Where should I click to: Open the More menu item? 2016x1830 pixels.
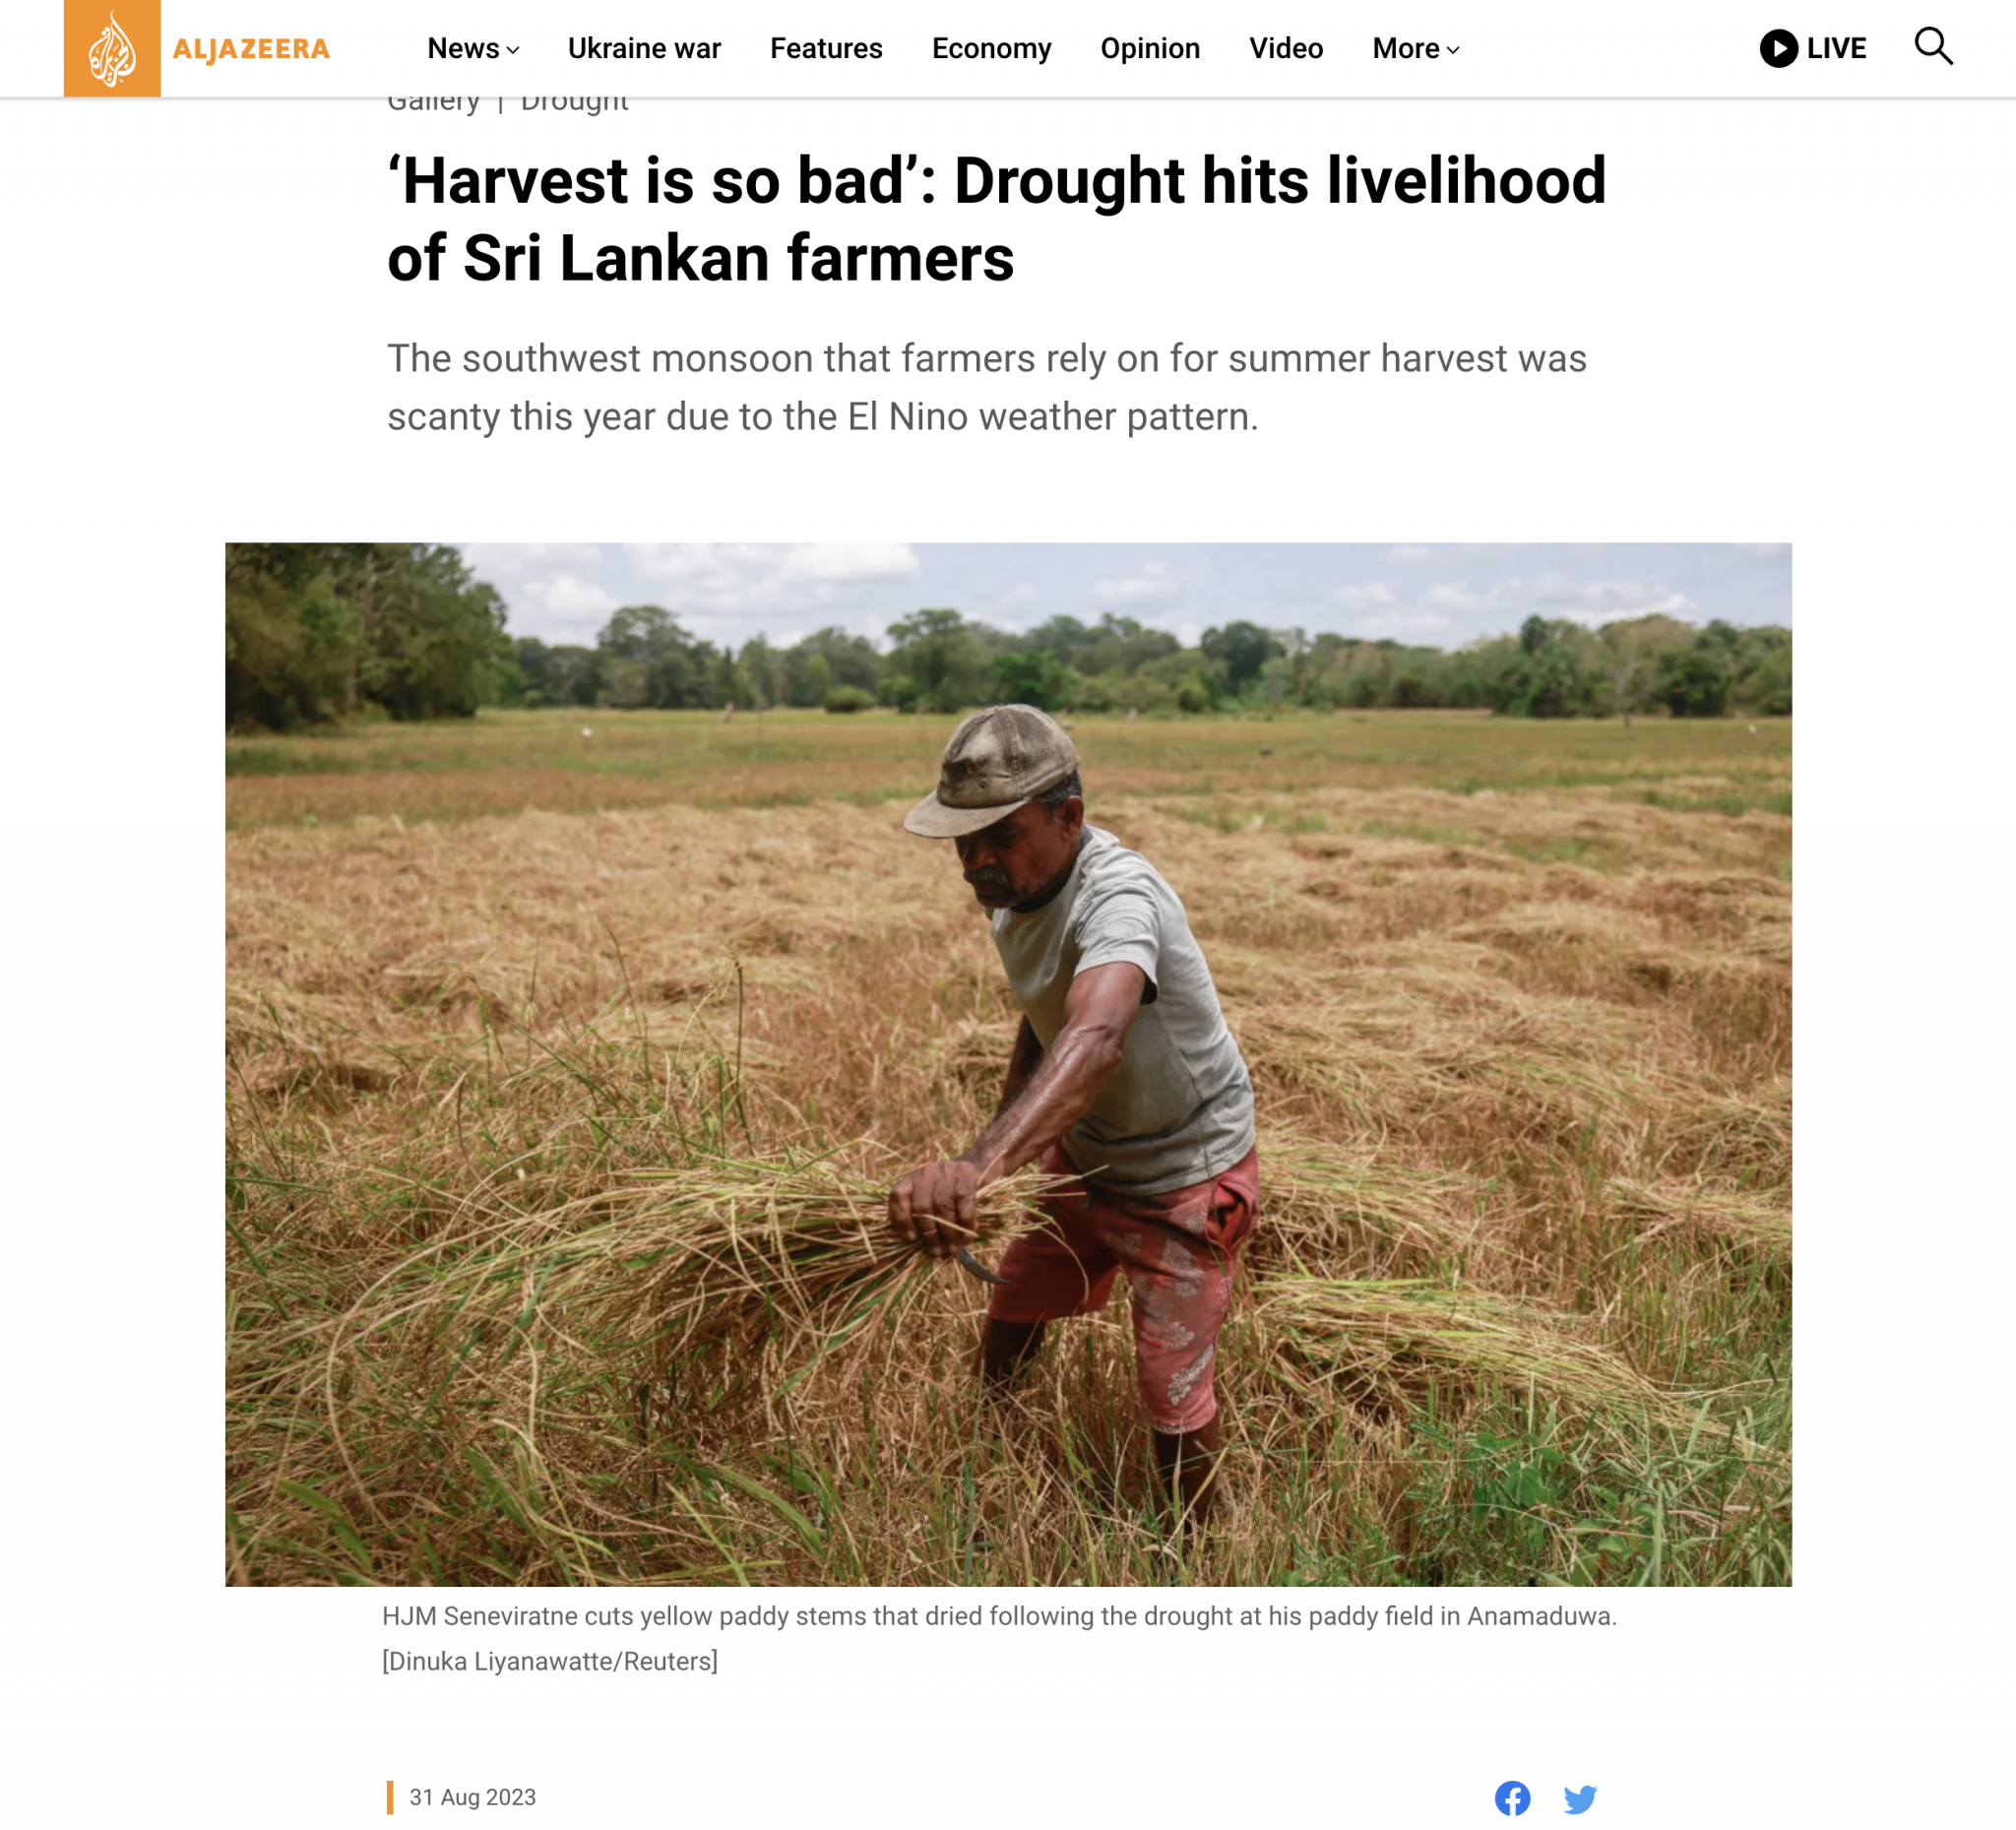point(1406,48)
